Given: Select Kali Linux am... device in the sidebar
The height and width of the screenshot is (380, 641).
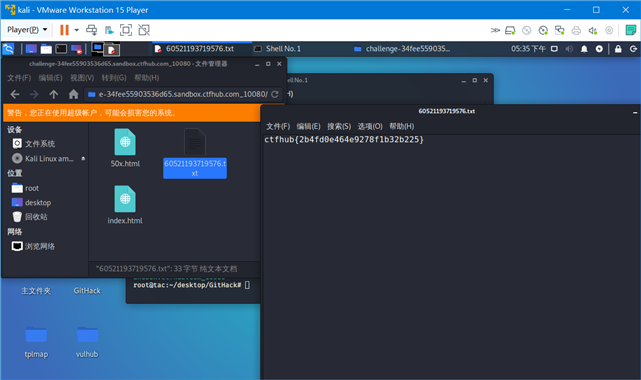Looking at the screenshot, I should (43, 159).
